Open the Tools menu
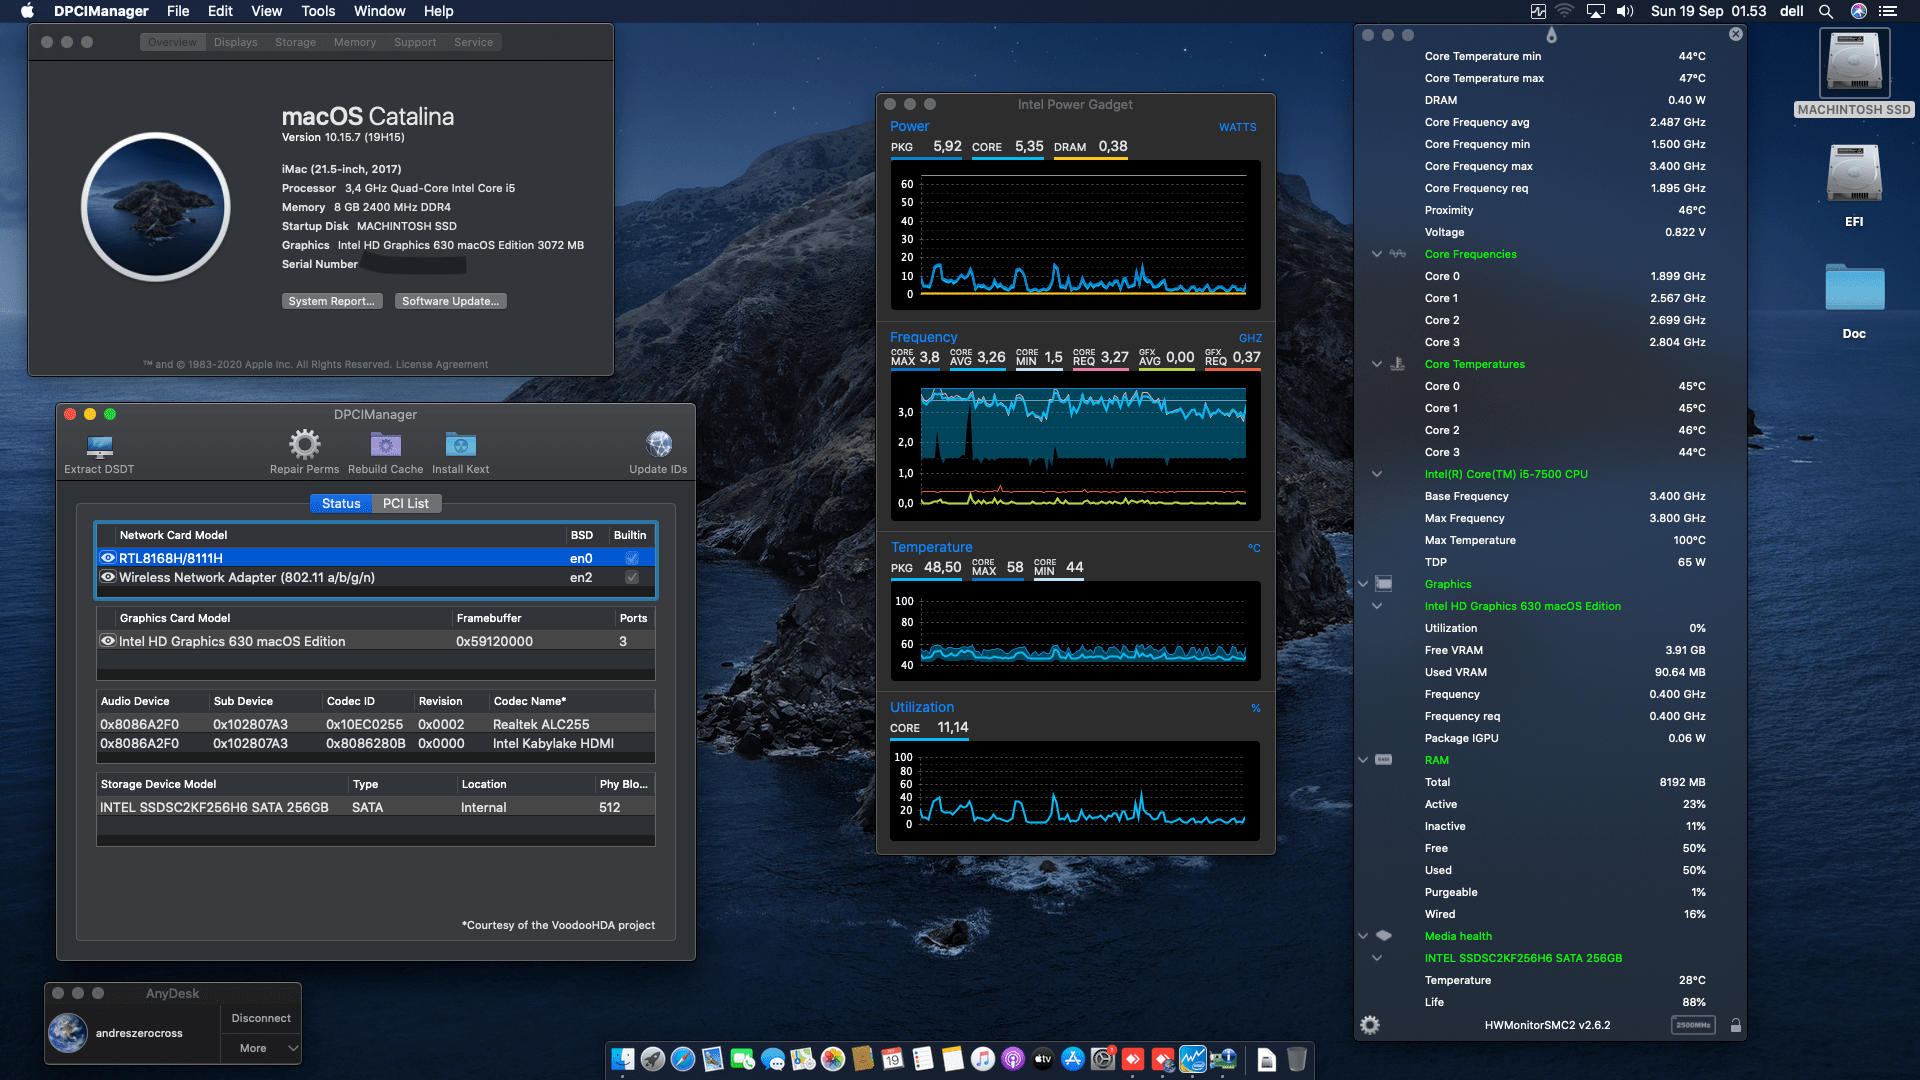Screen dimensions: 1920x1080 [x=318, y=11]
